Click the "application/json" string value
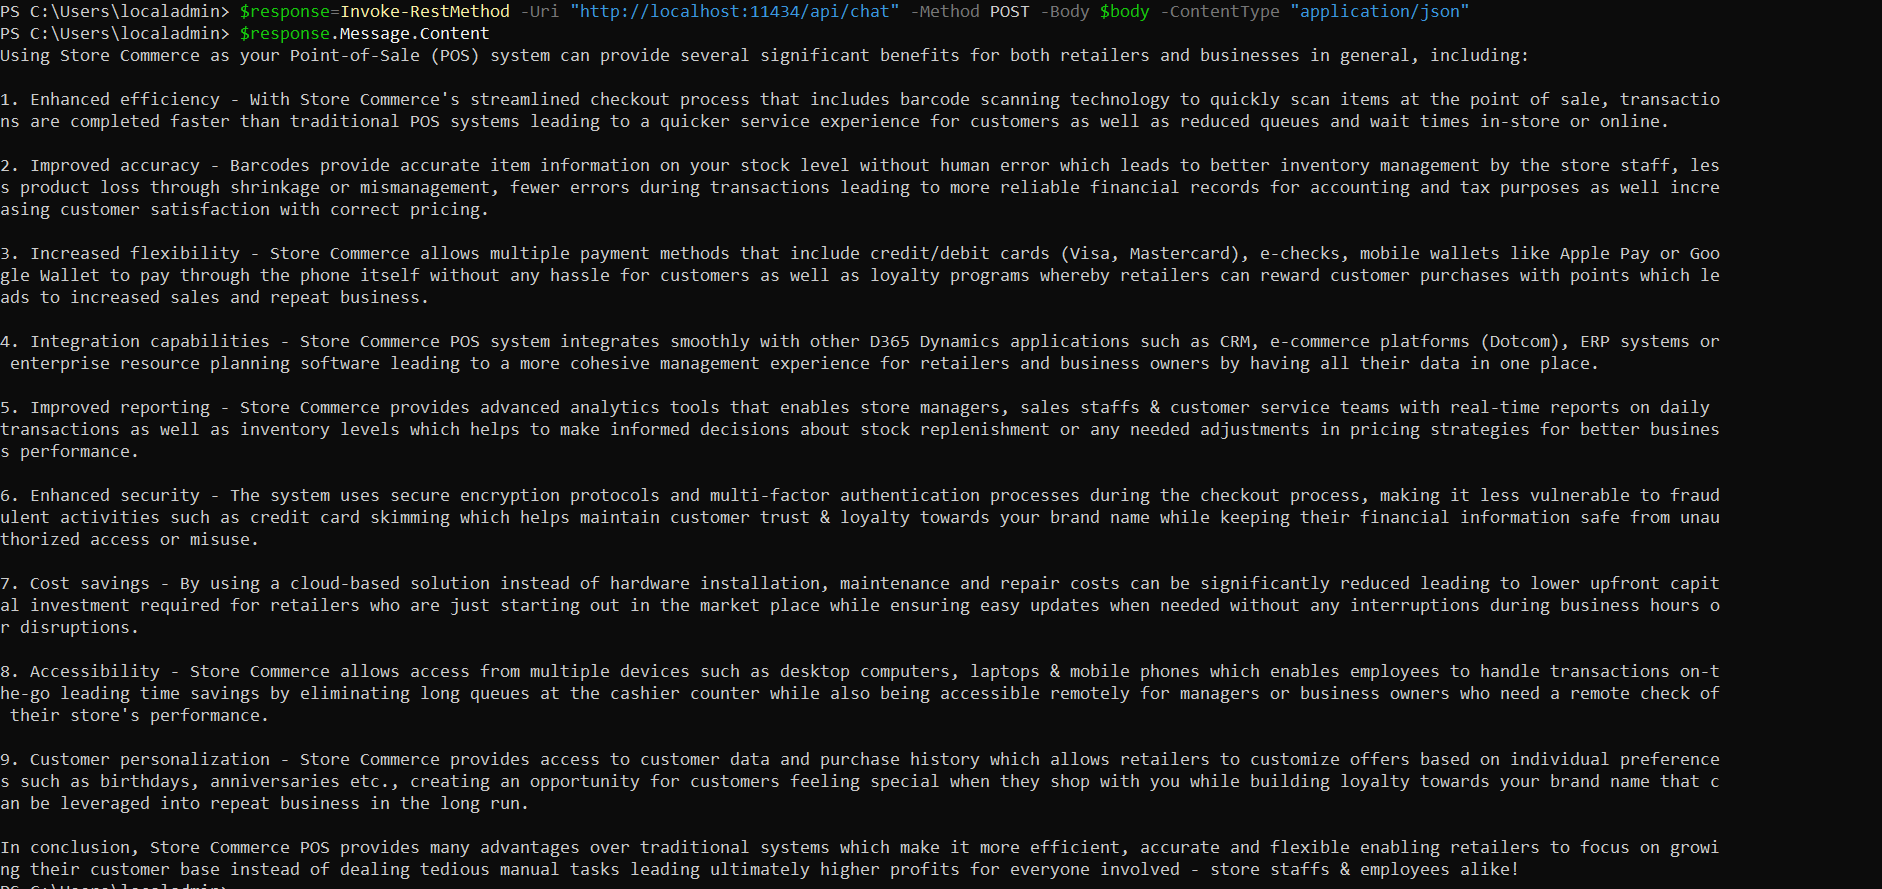The height and width of the screenshot is (889, 1882). 1379,12
